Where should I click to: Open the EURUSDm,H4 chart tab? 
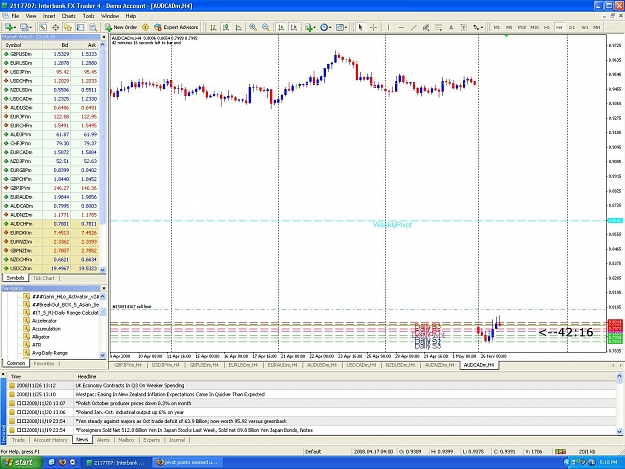point(243,365)
